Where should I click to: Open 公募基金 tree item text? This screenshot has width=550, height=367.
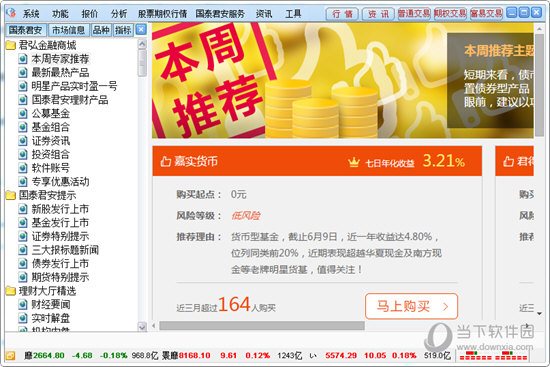[51, 114]
